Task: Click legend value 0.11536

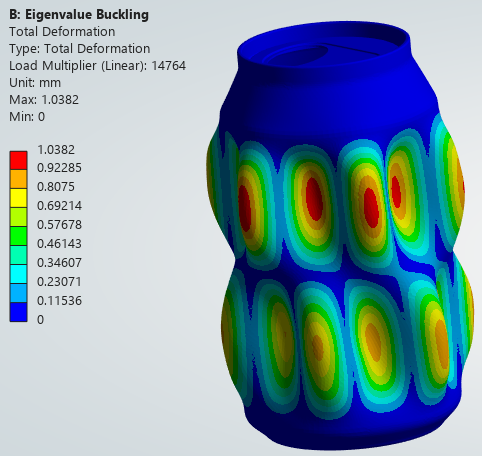Action: 59,301
